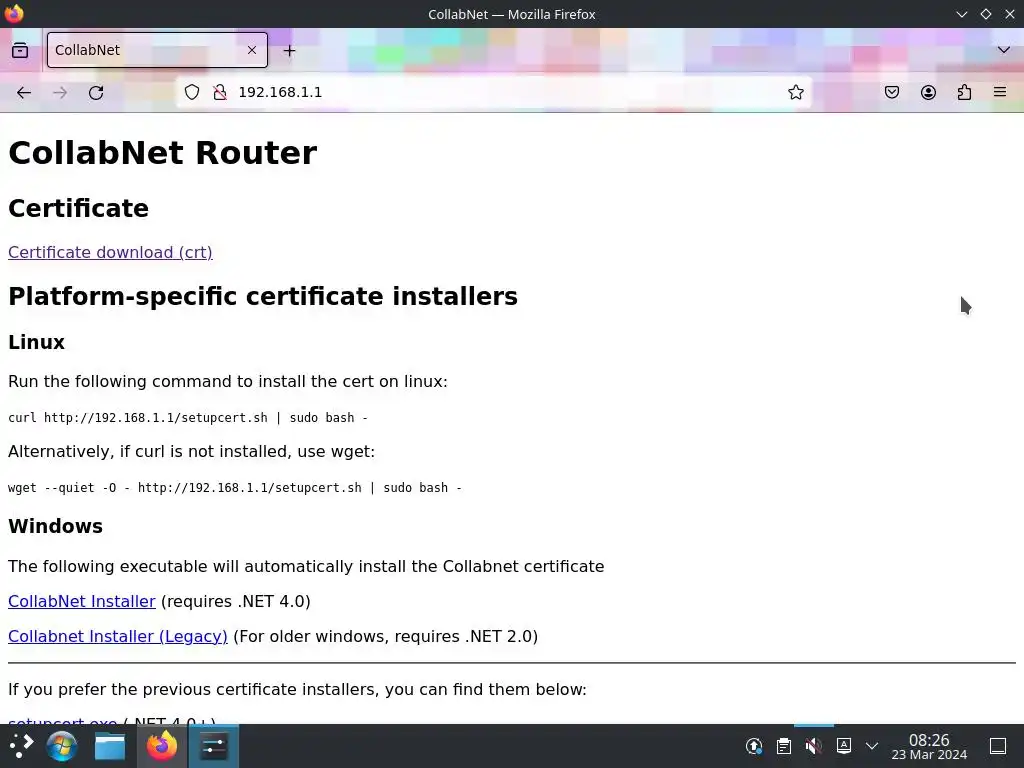
Task: Minimize the Firefox window
Action: pos(961,14)
